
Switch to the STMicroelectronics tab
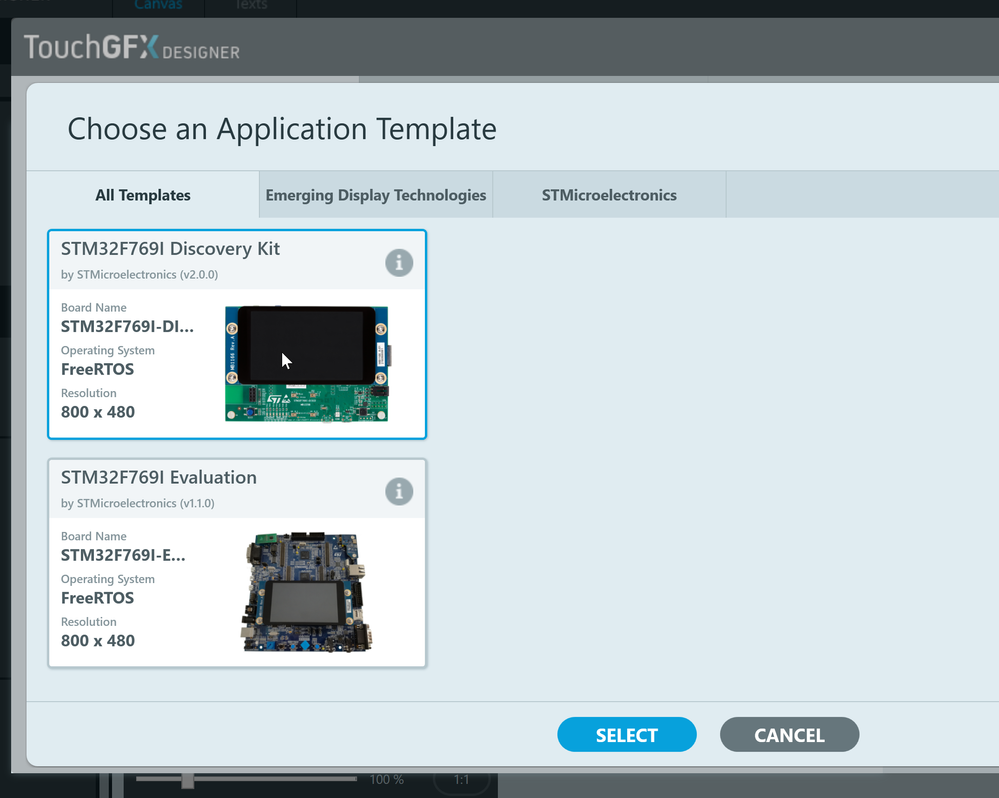[x=609, y=195]
